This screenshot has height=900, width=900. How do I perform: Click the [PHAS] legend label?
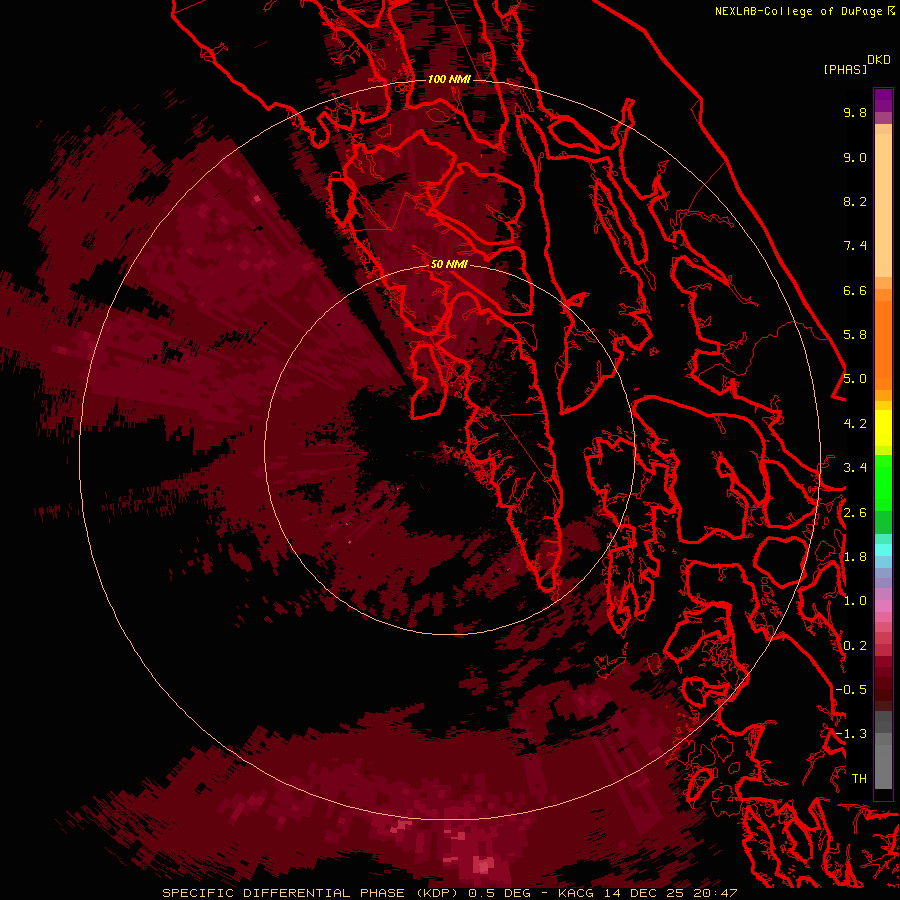845,70
